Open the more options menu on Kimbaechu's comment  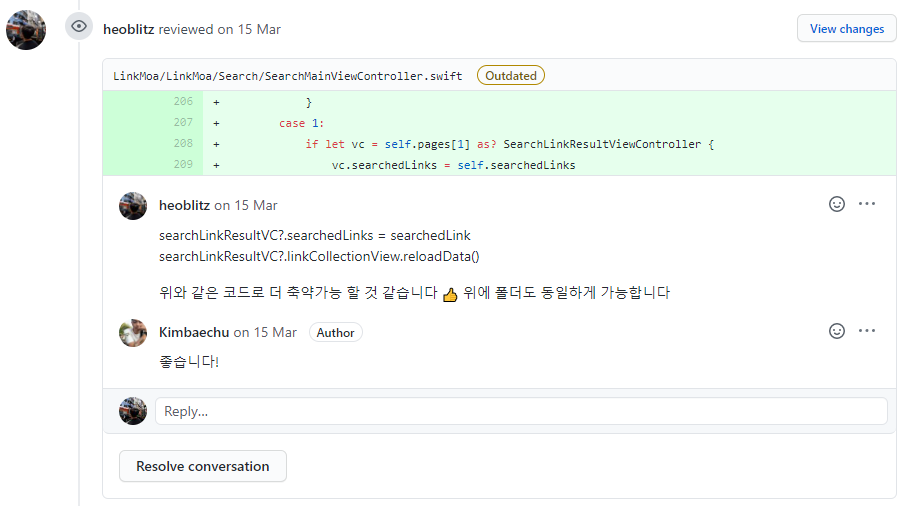(x=867, y=330)
